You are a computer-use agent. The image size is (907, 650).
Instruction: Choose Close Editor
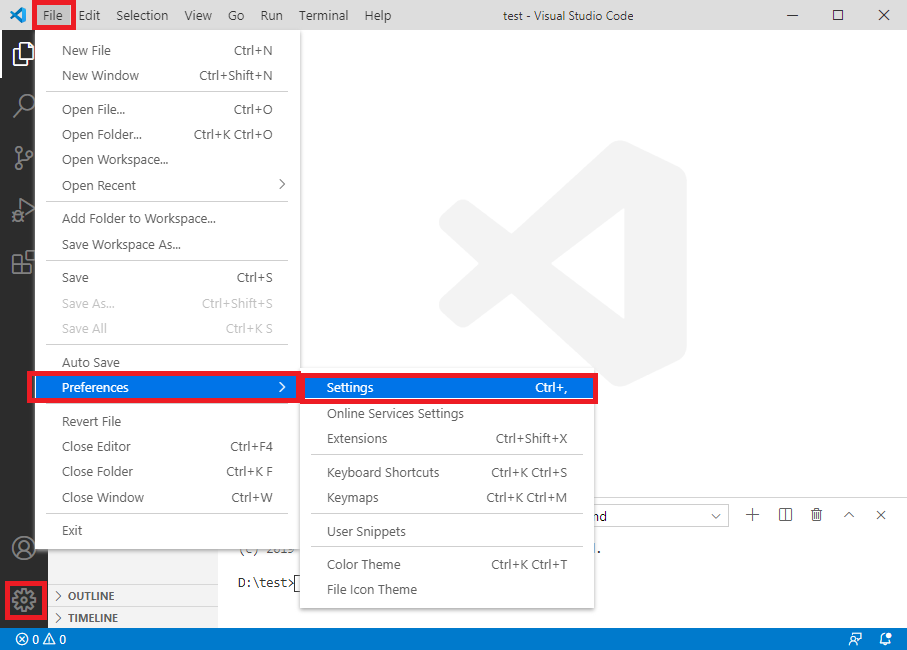tap(167, 446)
